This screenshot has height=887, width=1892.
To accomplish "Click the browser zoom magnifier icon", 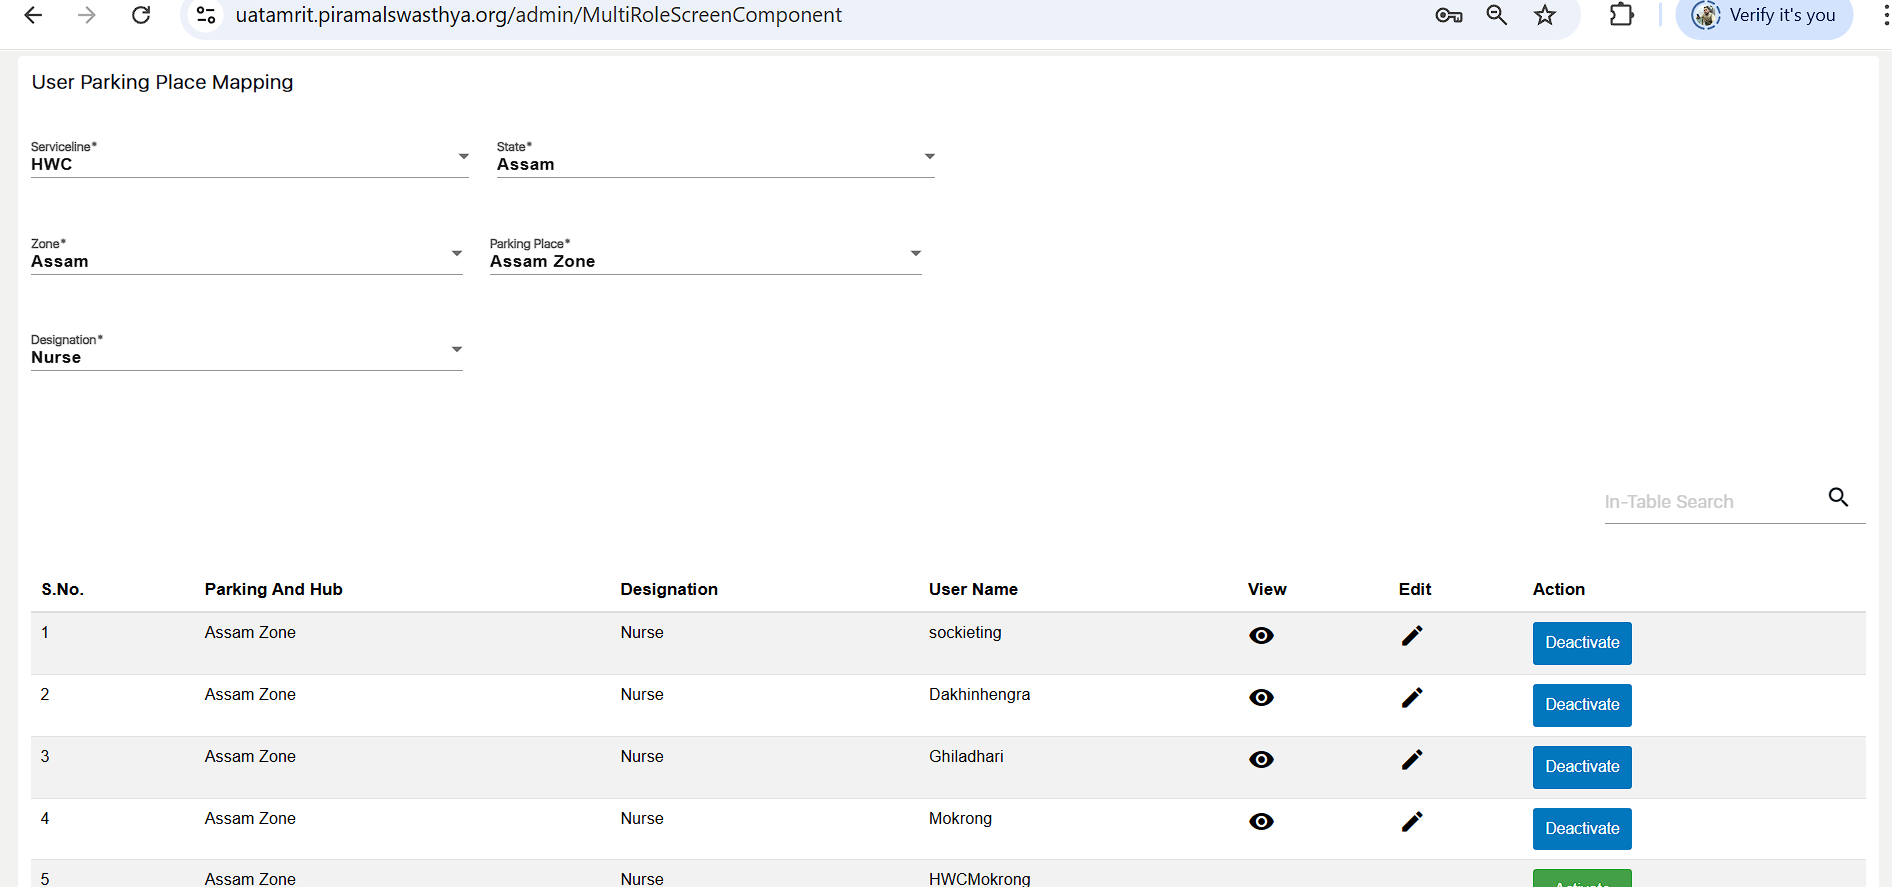I will click(1496, 15).
